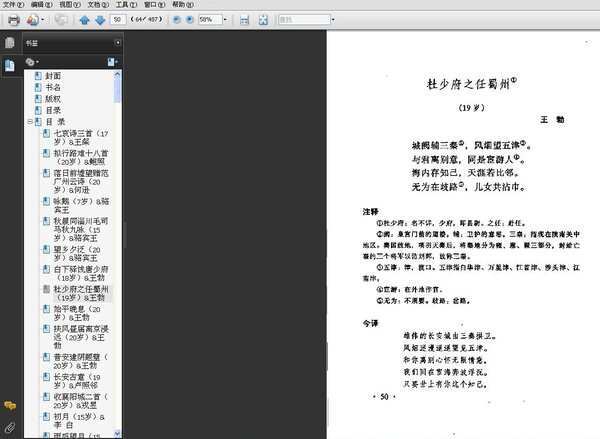Select the 始平晚息 bookmark
The width and height of the screenshot is (600, 439).
pyautogui.click(x=77, y=313)
